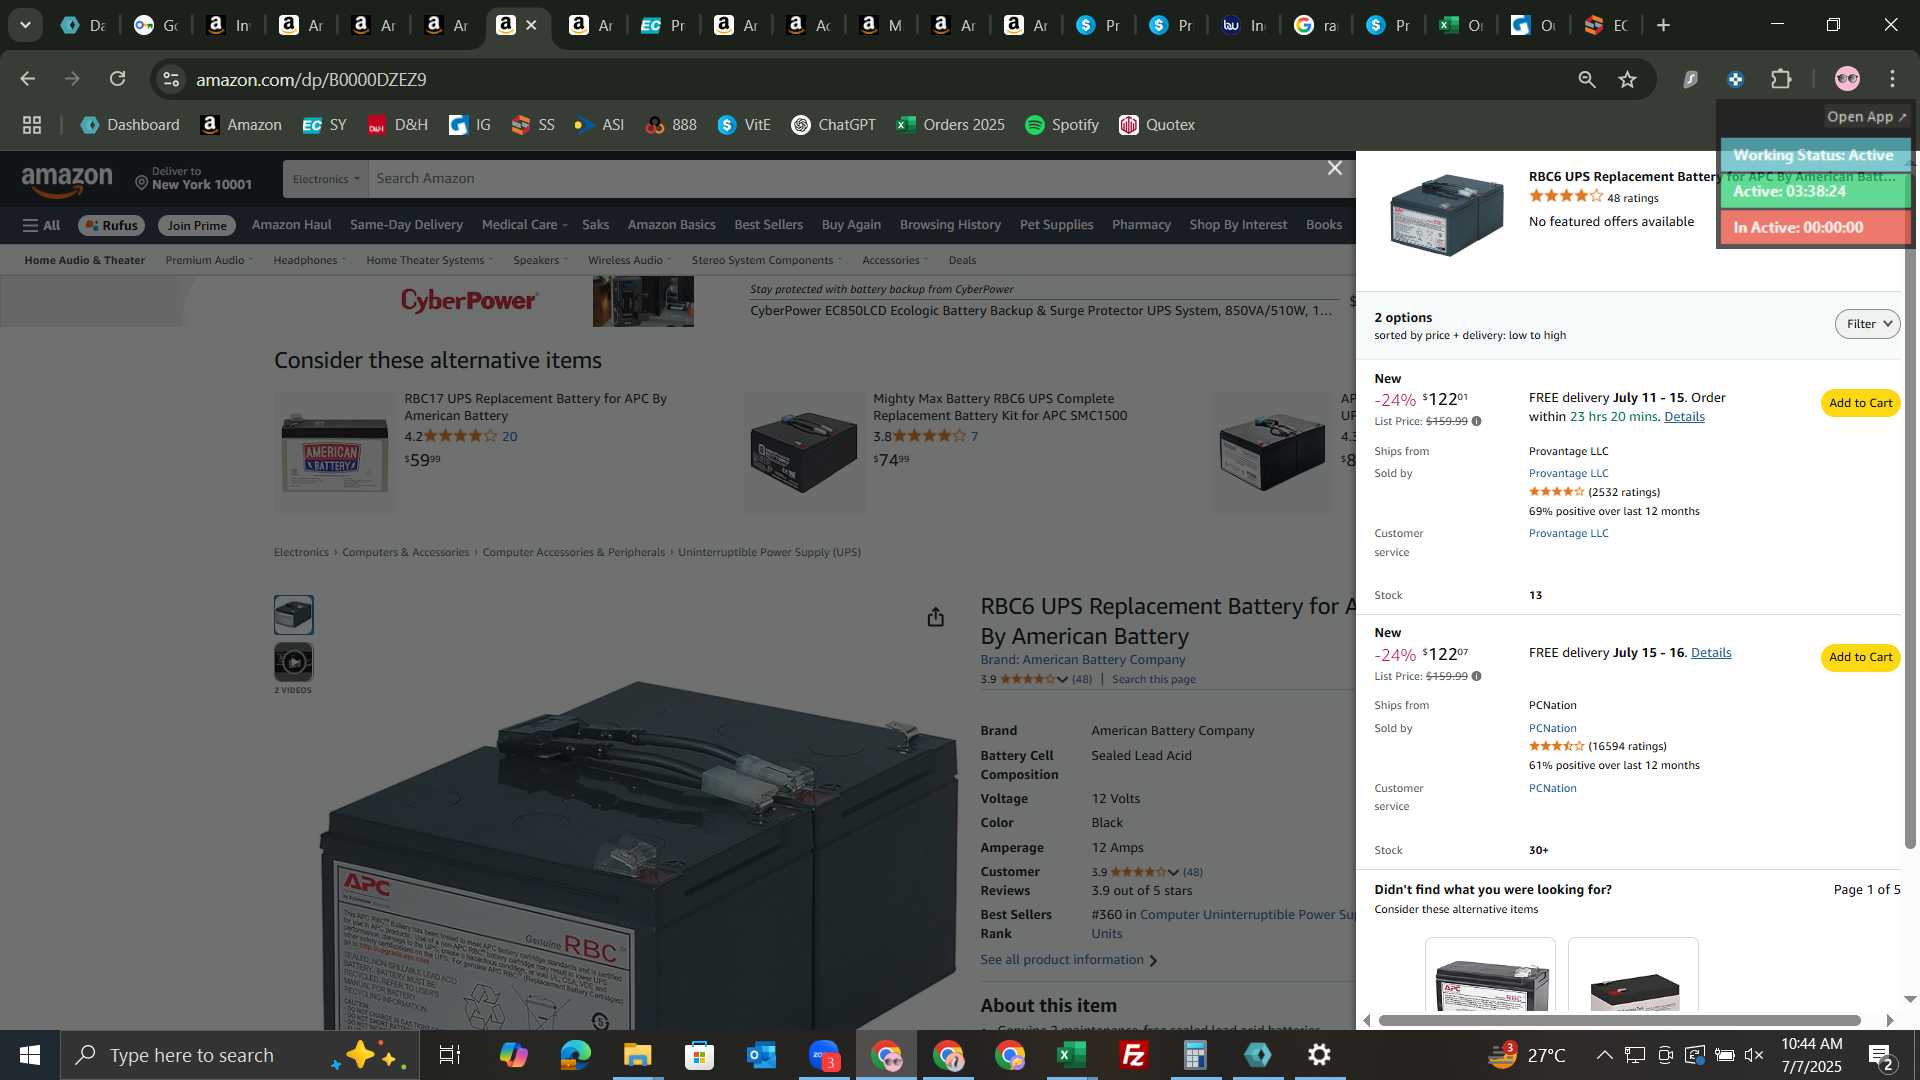1920x1080 pixels.
Task: Click See all product information link
Action: point(1068,960)
